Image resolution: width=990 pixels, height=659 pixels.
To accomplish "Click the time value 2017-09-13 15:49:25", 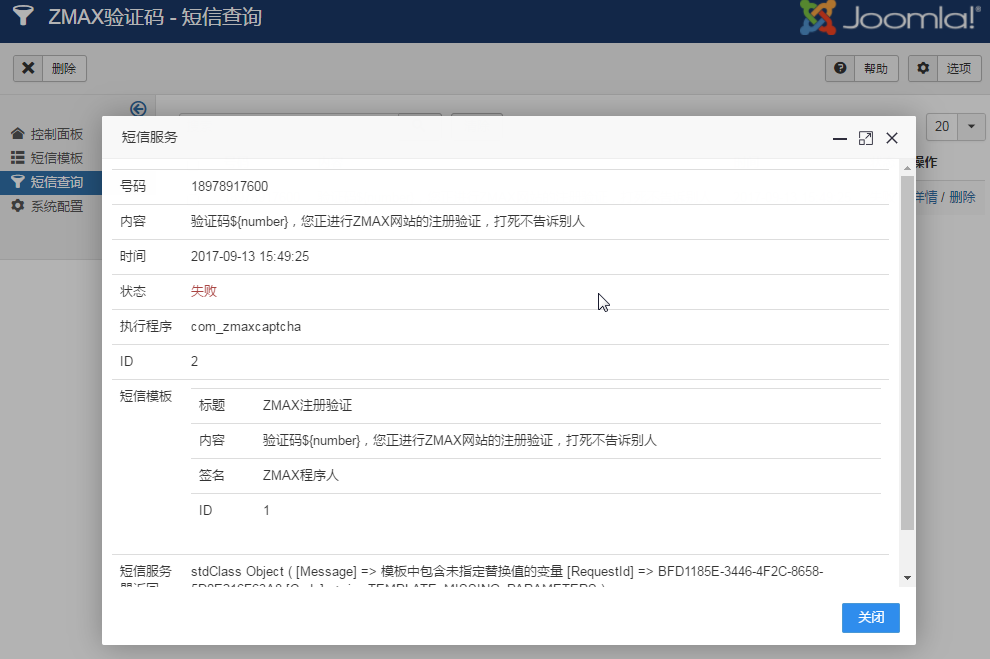I will point(250,256).
